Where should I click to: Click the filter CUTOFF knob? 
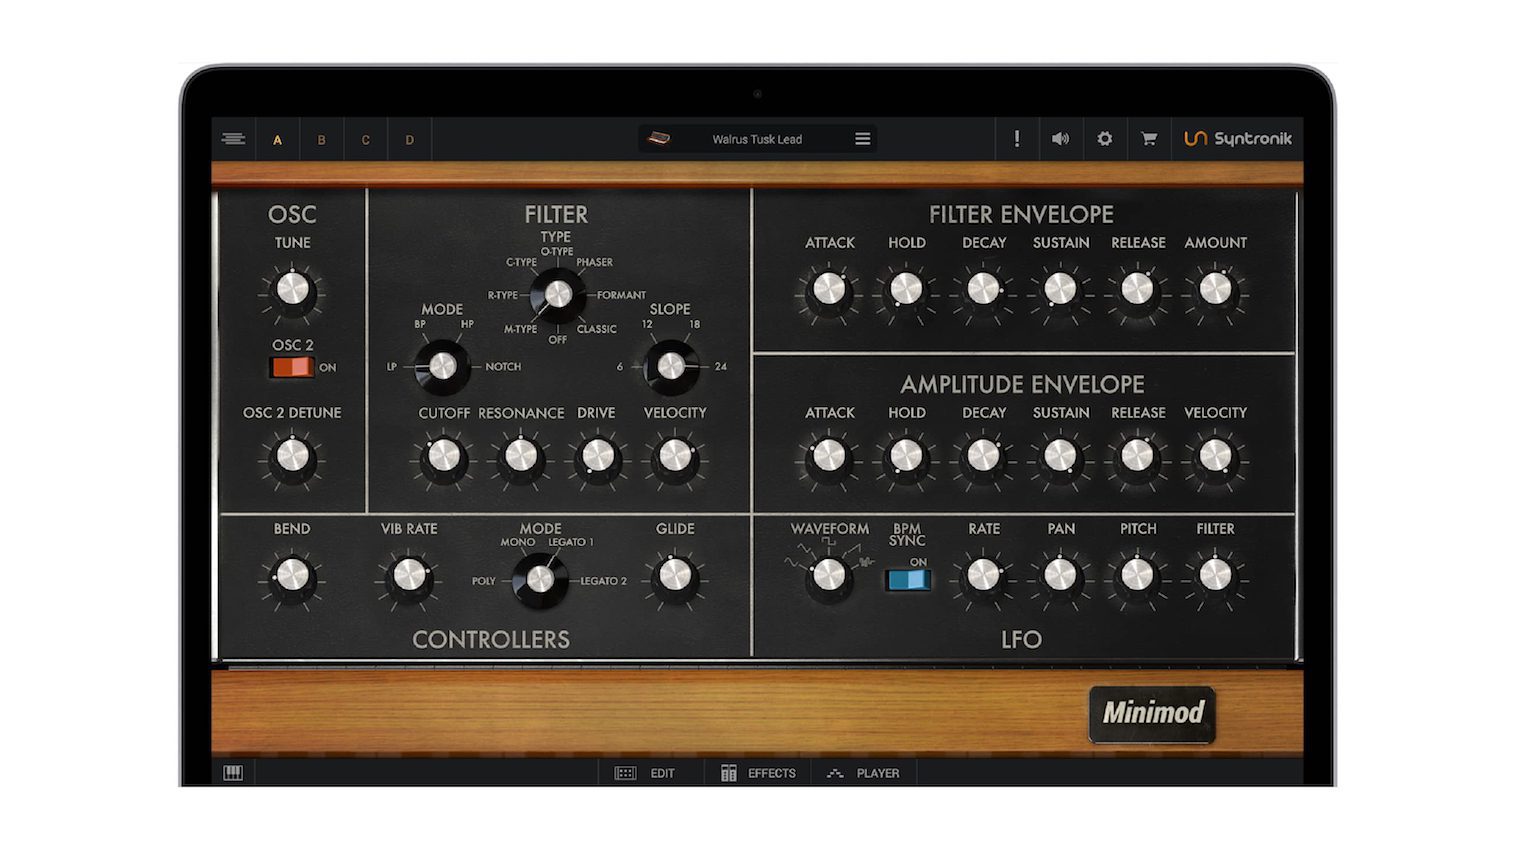(443, 456)
